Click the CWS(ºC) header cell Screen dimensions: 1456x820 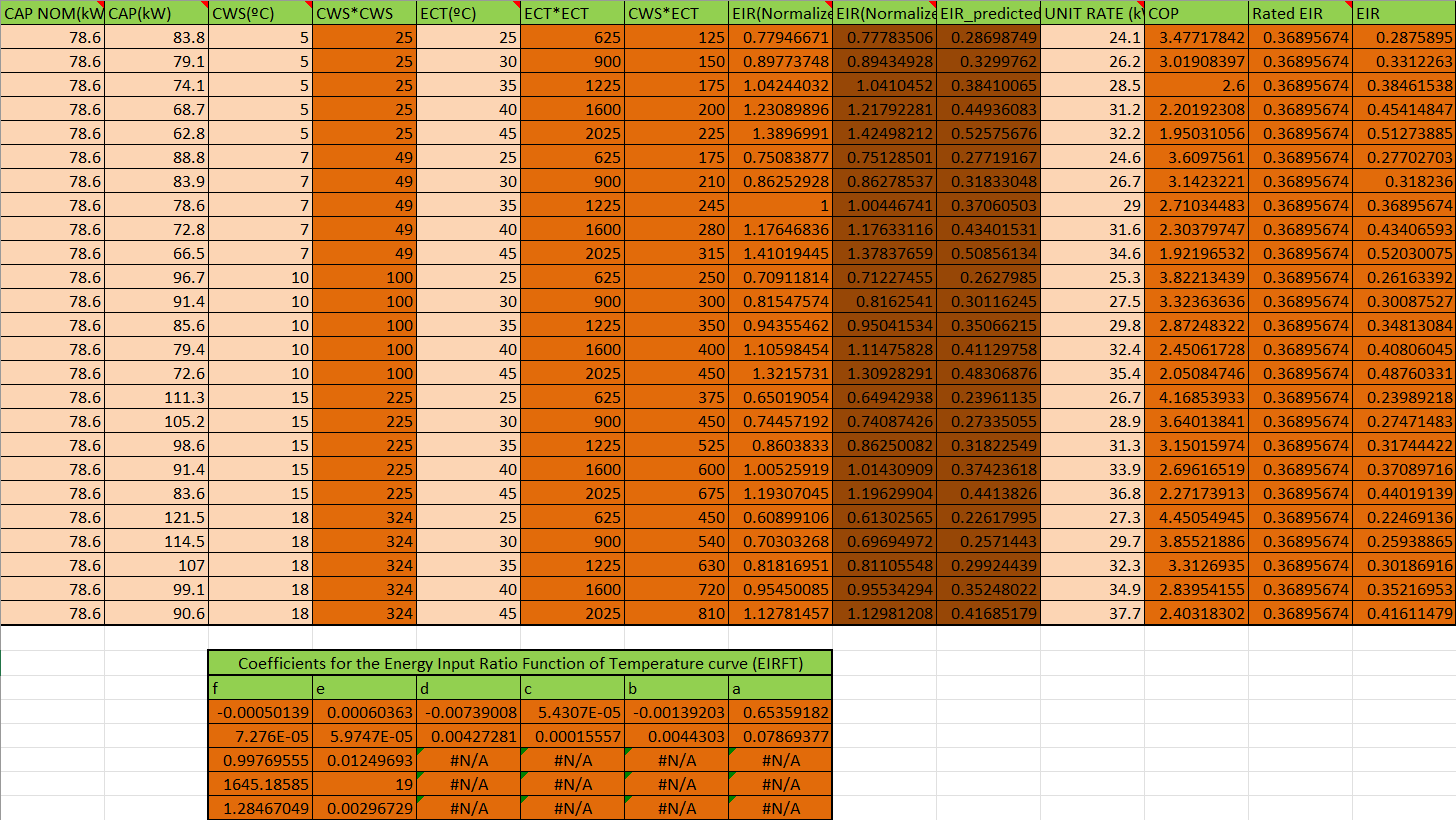coord(260,14)
